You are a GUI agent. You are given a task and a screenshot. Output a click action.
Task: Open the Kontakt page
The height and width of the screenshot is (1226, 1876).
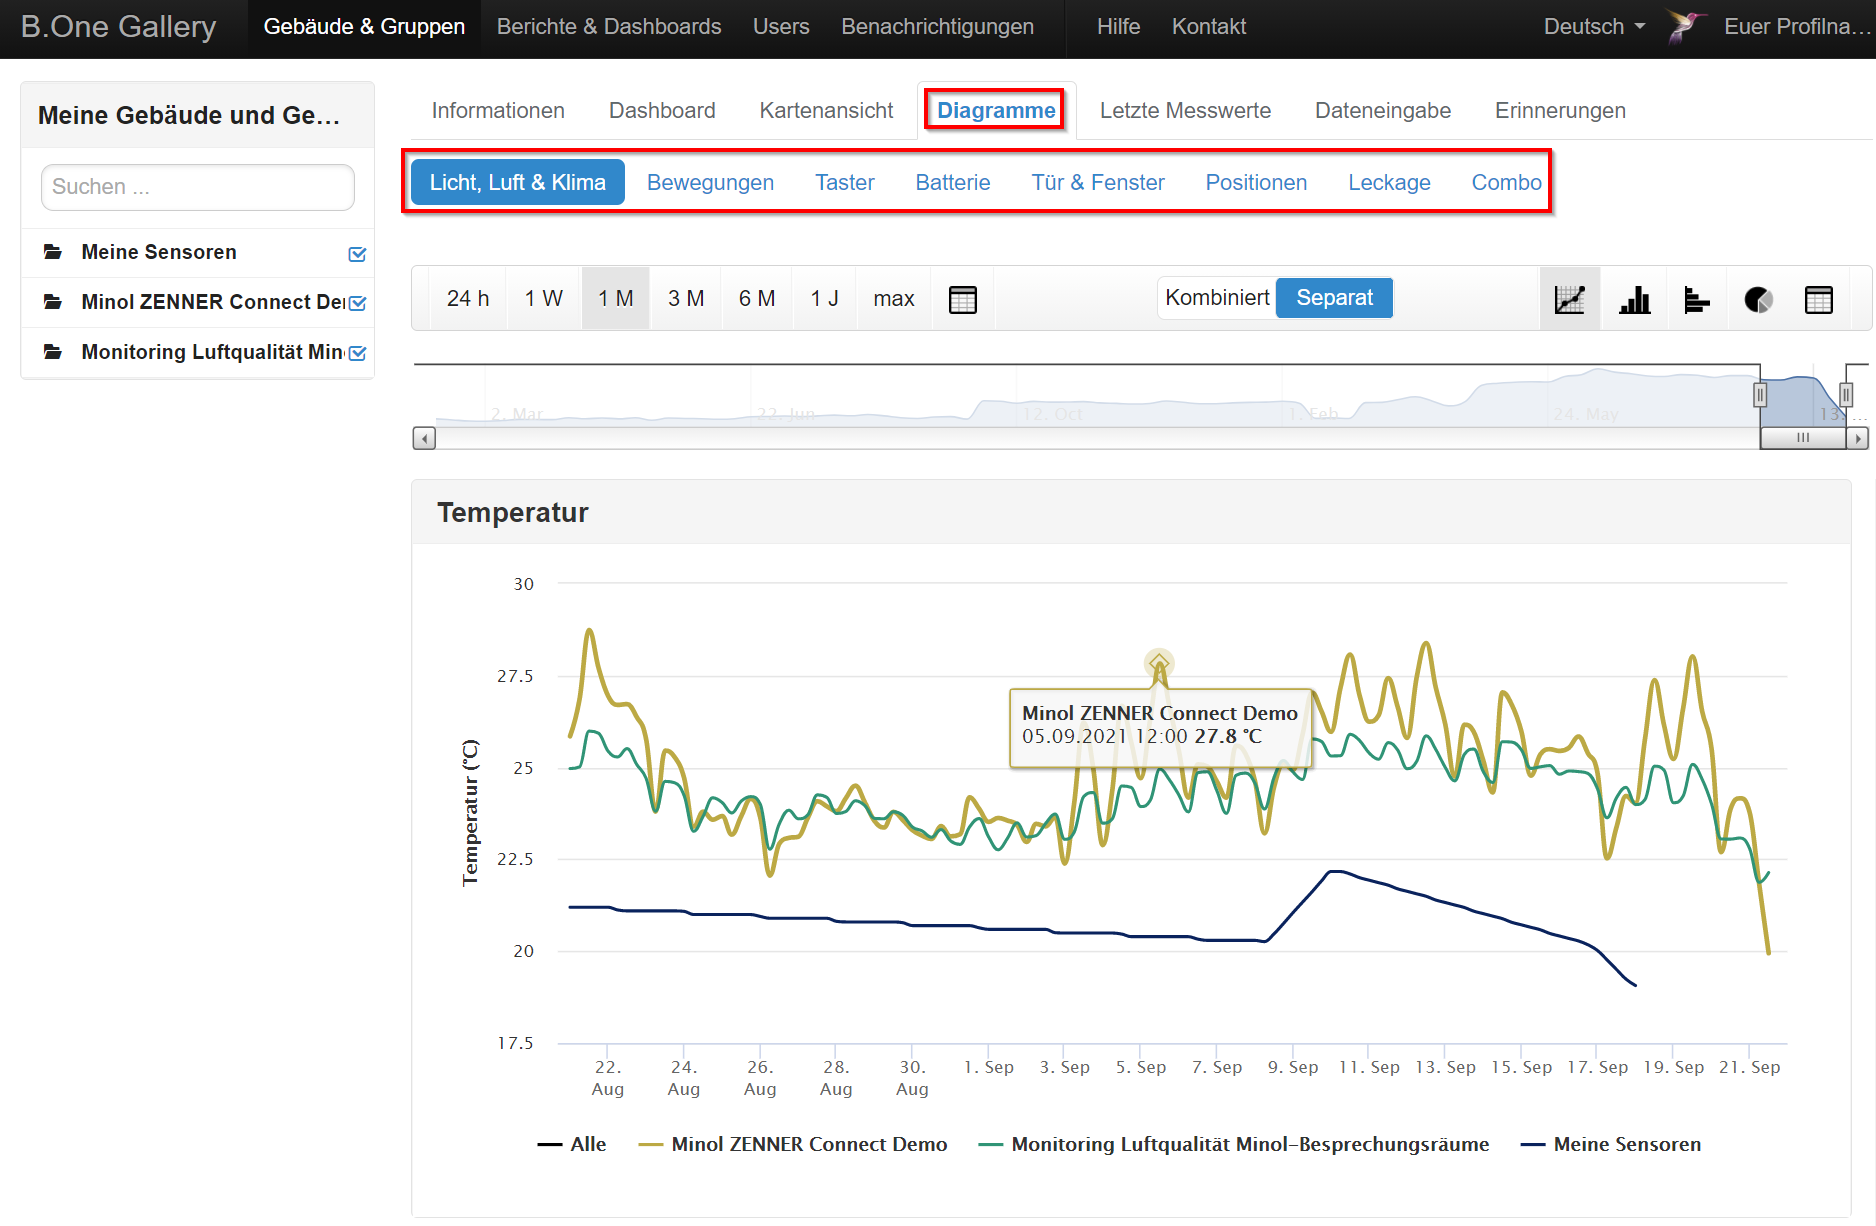[1209, 27]
